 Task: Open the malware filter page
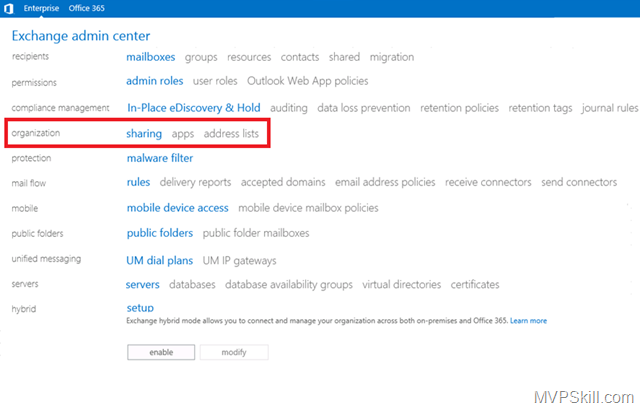(160, 158)
